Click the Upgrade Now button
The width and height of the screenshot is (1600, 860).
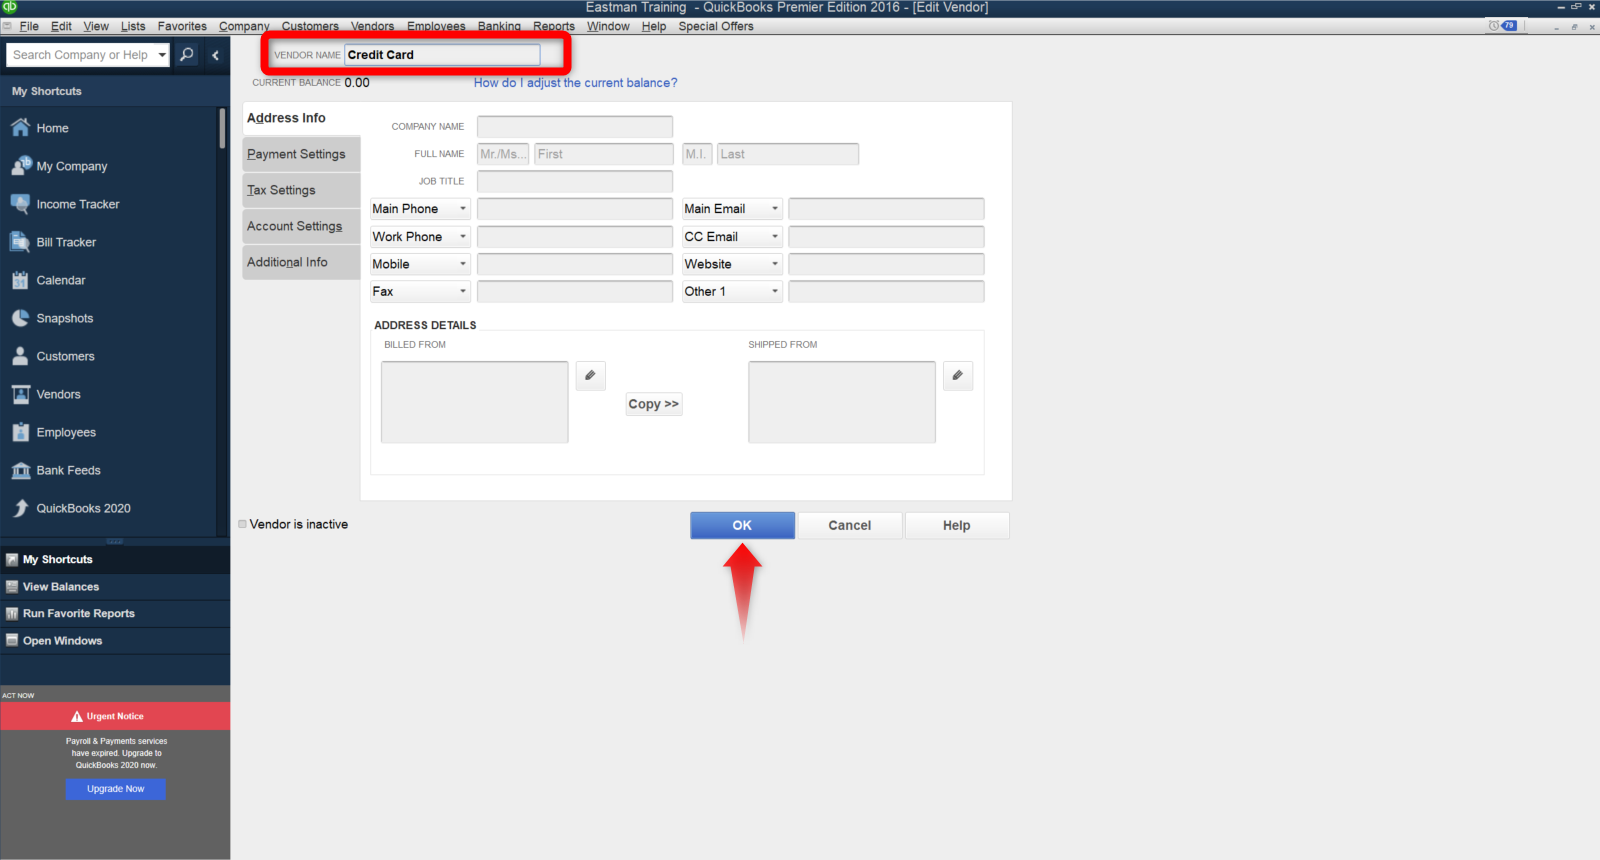click(116, 789)
